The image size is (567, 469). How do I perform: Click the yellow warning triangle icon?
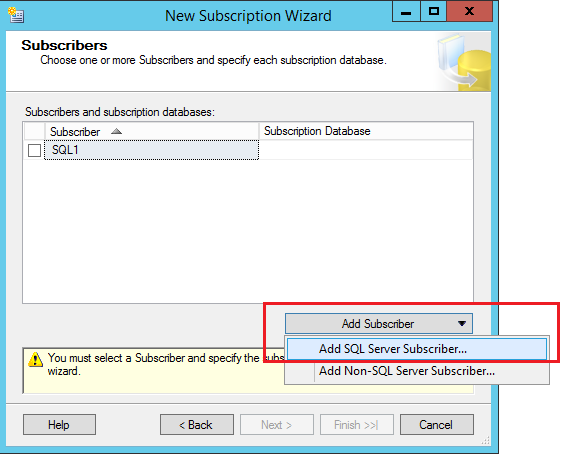[x=35, y=359]
